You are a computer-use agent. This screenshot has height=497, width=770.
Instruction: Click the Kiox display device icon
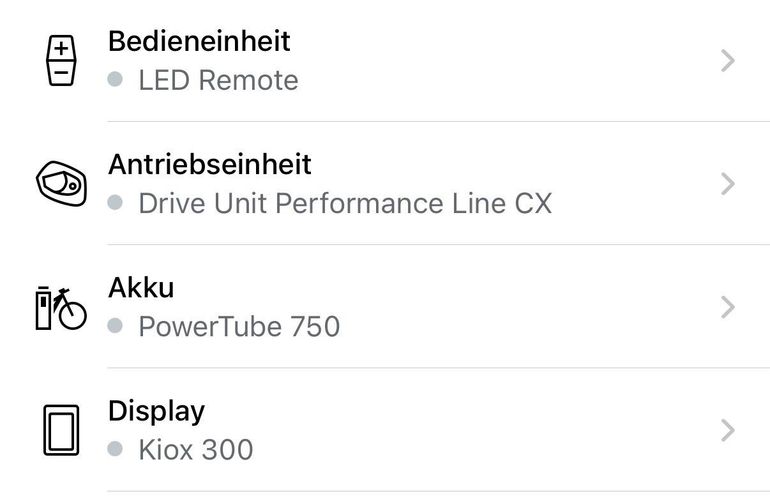[61, 430]
